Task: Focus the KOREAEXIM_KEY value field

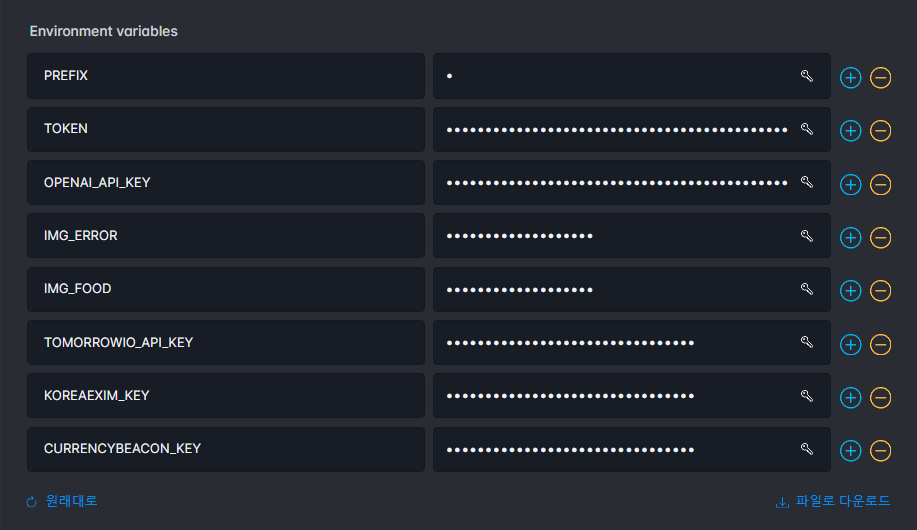Action: coord(632,395)
